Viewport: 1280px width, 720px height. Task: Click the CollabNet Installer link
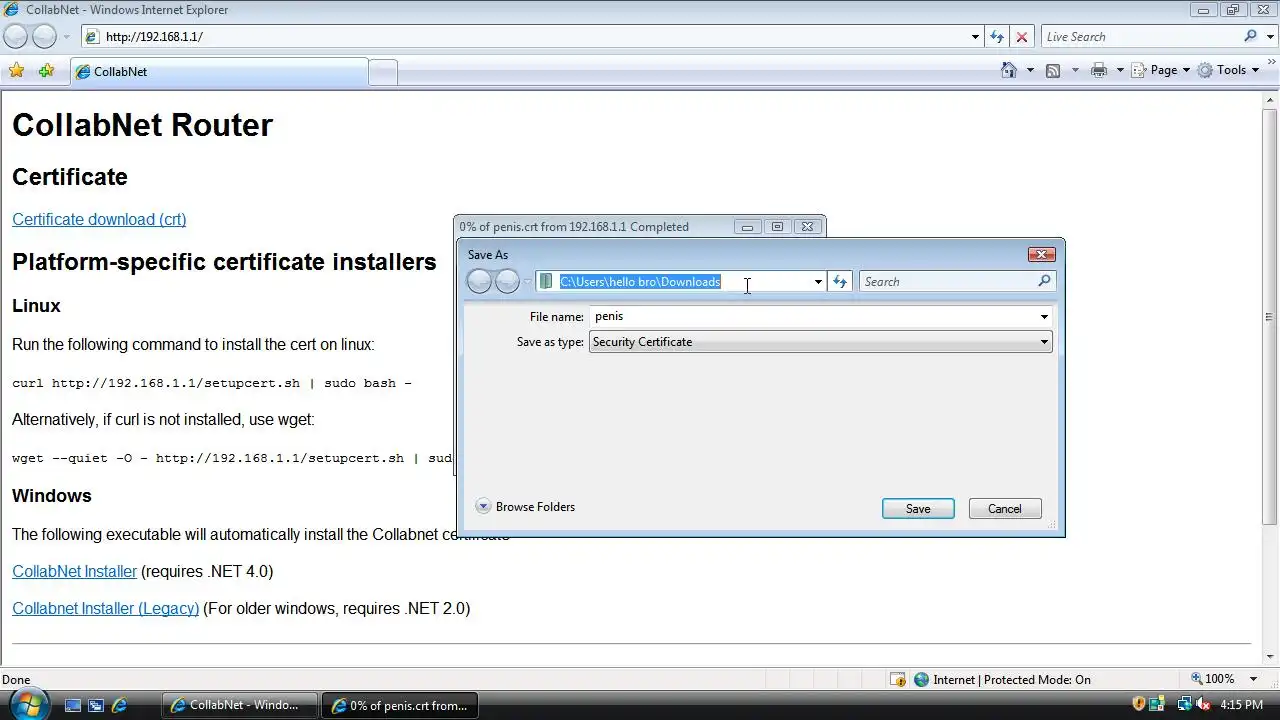(74, 571)
